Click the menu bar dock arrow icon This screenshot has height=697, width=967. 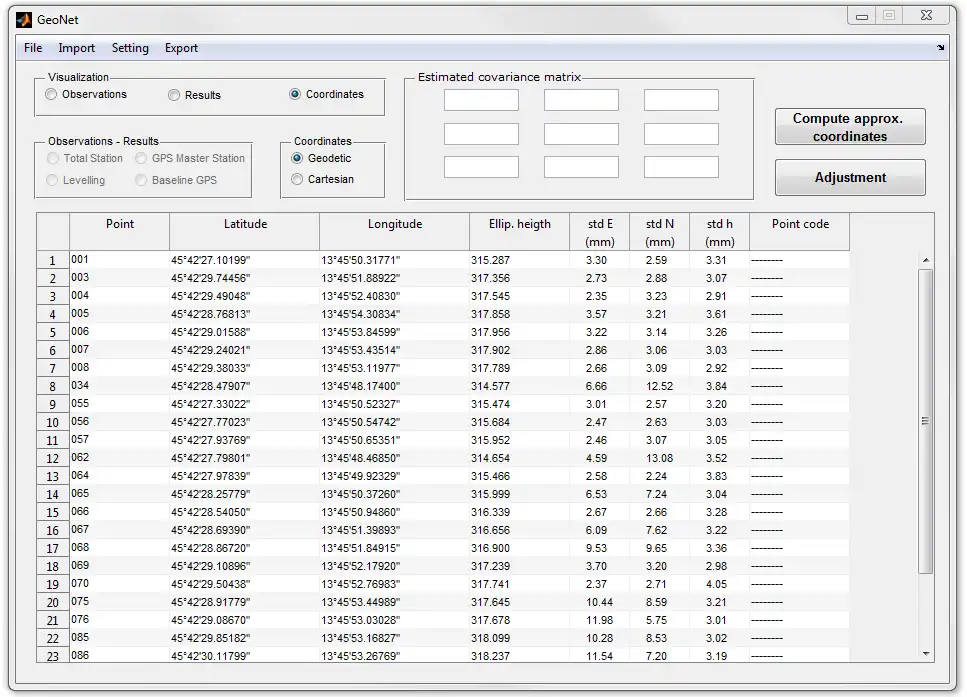click(940, 47)
